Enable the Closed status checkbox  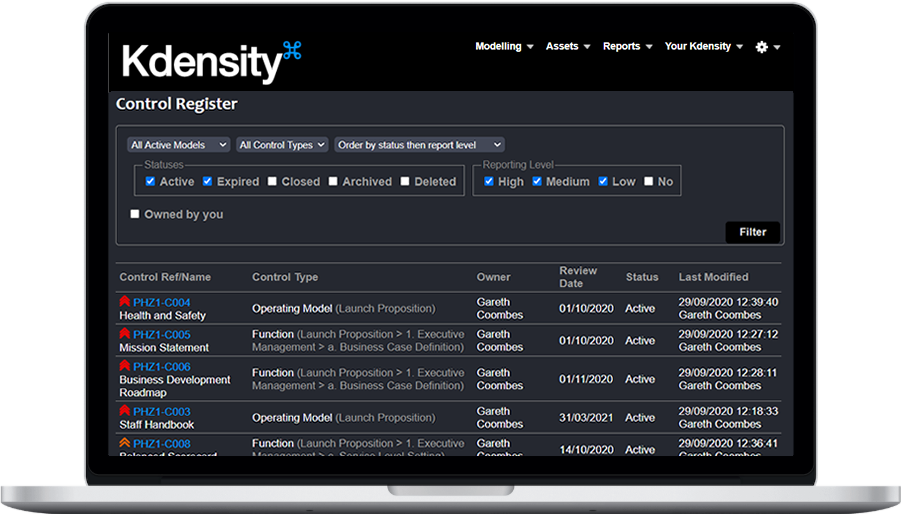tap(272, 181)
